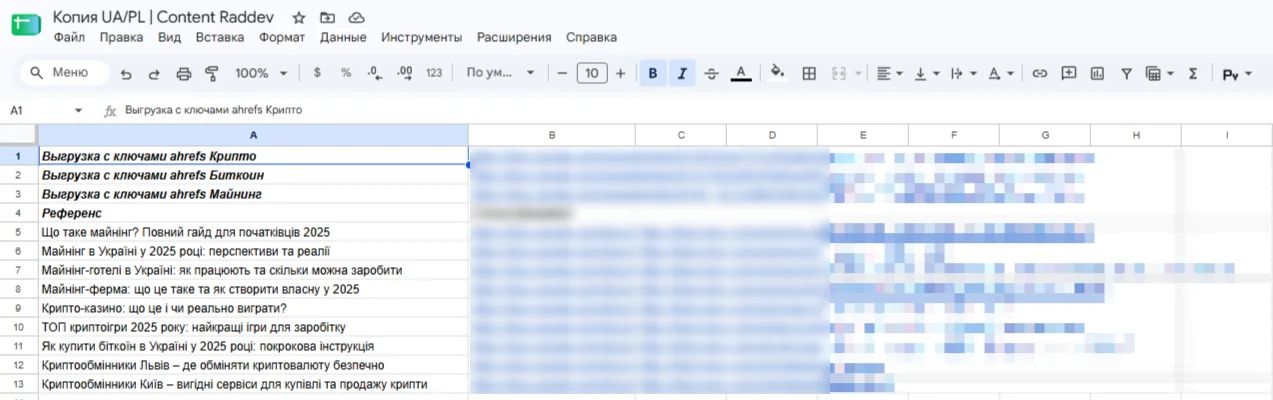Redo the last action

[154, 73]
